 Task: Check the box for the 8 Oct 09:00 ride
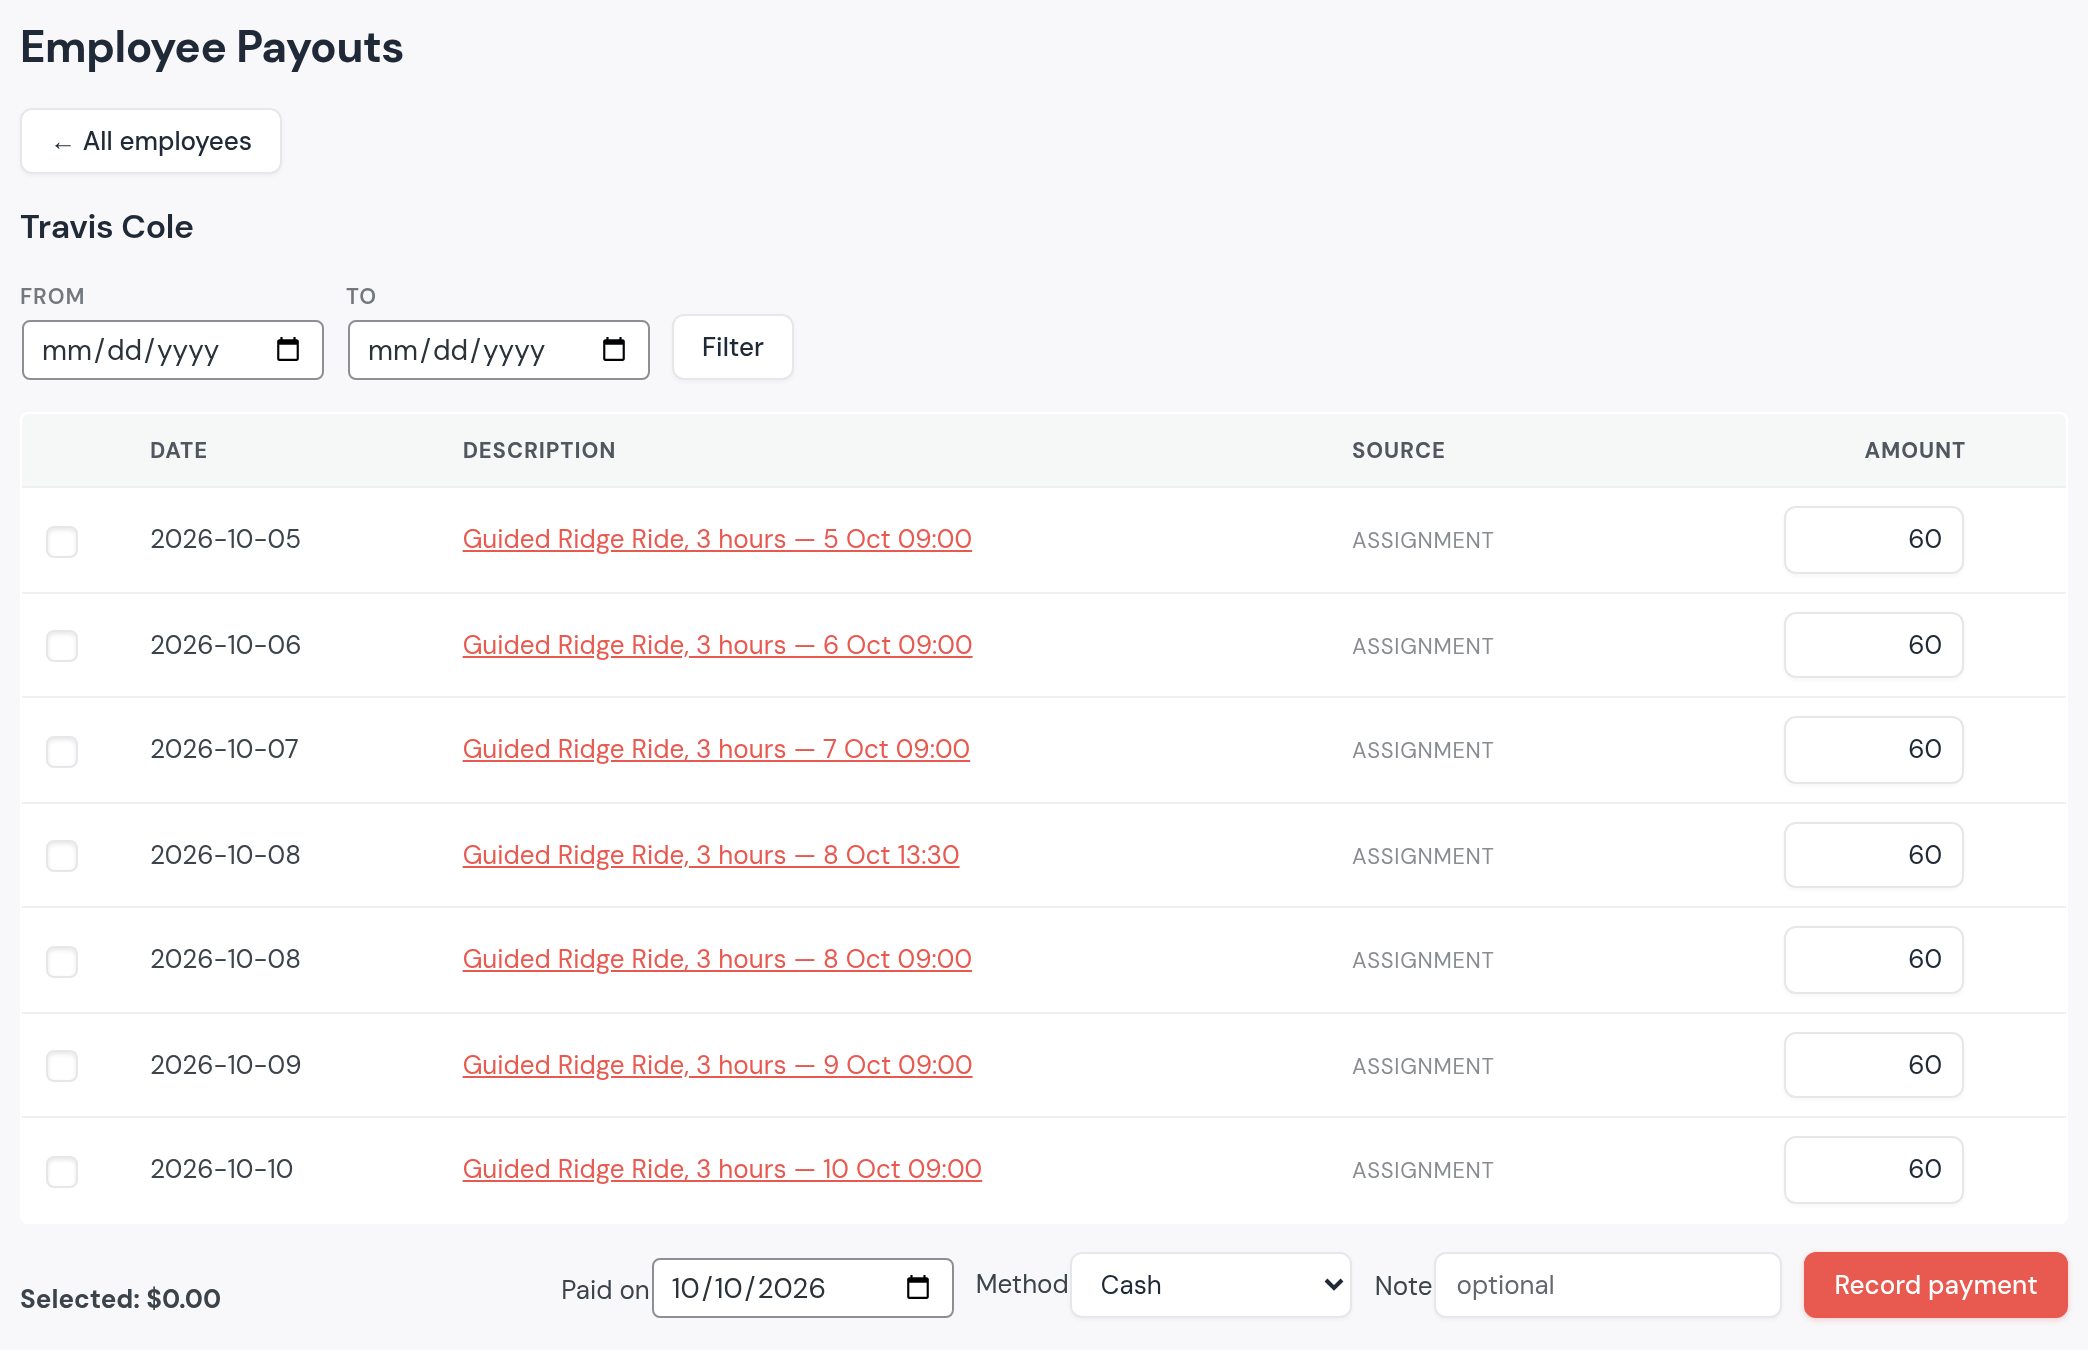pyautogui.click(x=62, y=961)
